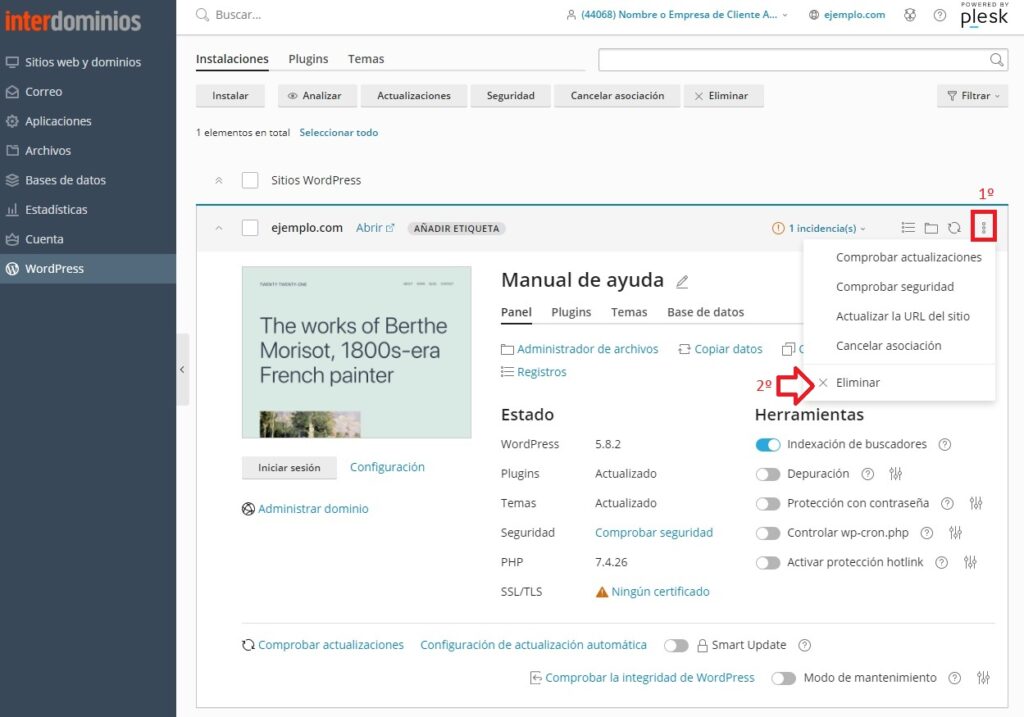Screen dimensions: 1024x717
Task: Toggle Modo de mantenimiento switch
Action: pyautogui.click(x=784, y=678)
